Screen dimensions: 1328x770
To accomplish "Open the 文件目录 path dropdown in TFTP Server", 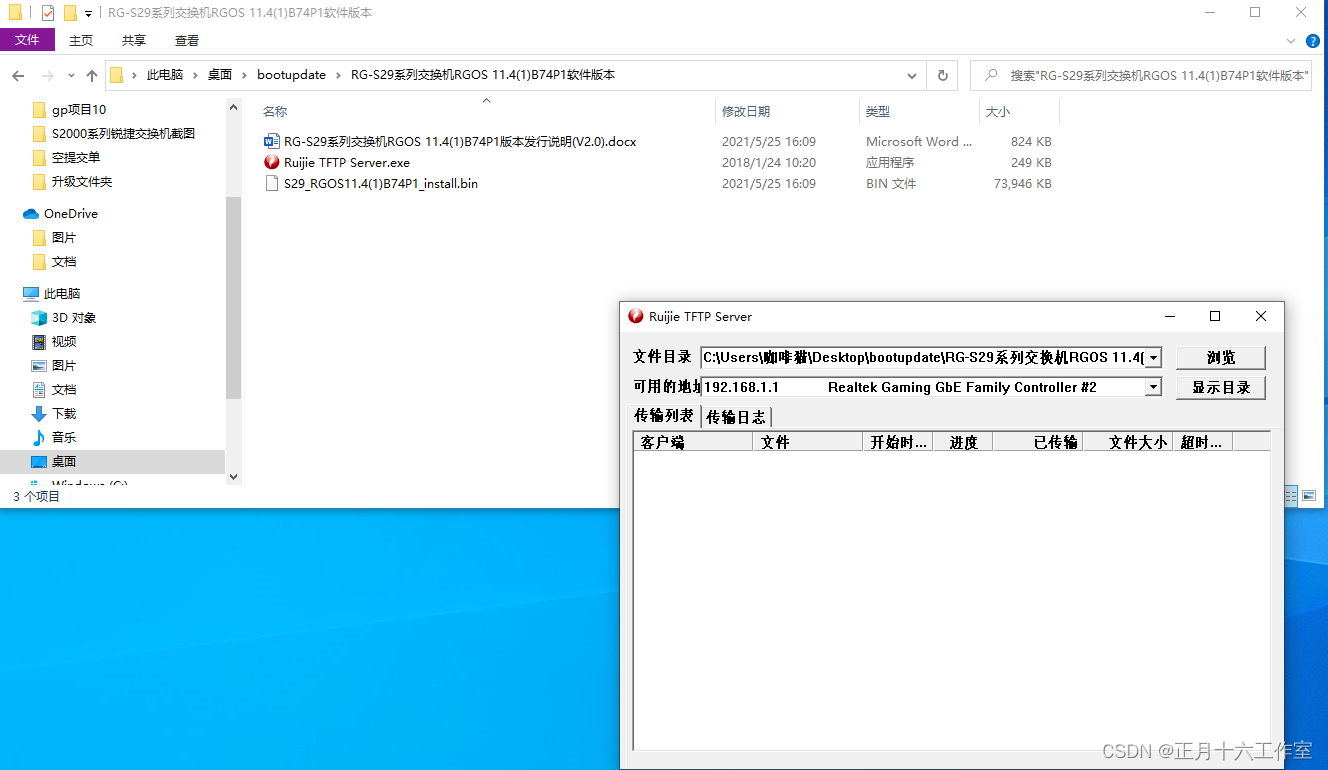I will [x=1153, y=358].
